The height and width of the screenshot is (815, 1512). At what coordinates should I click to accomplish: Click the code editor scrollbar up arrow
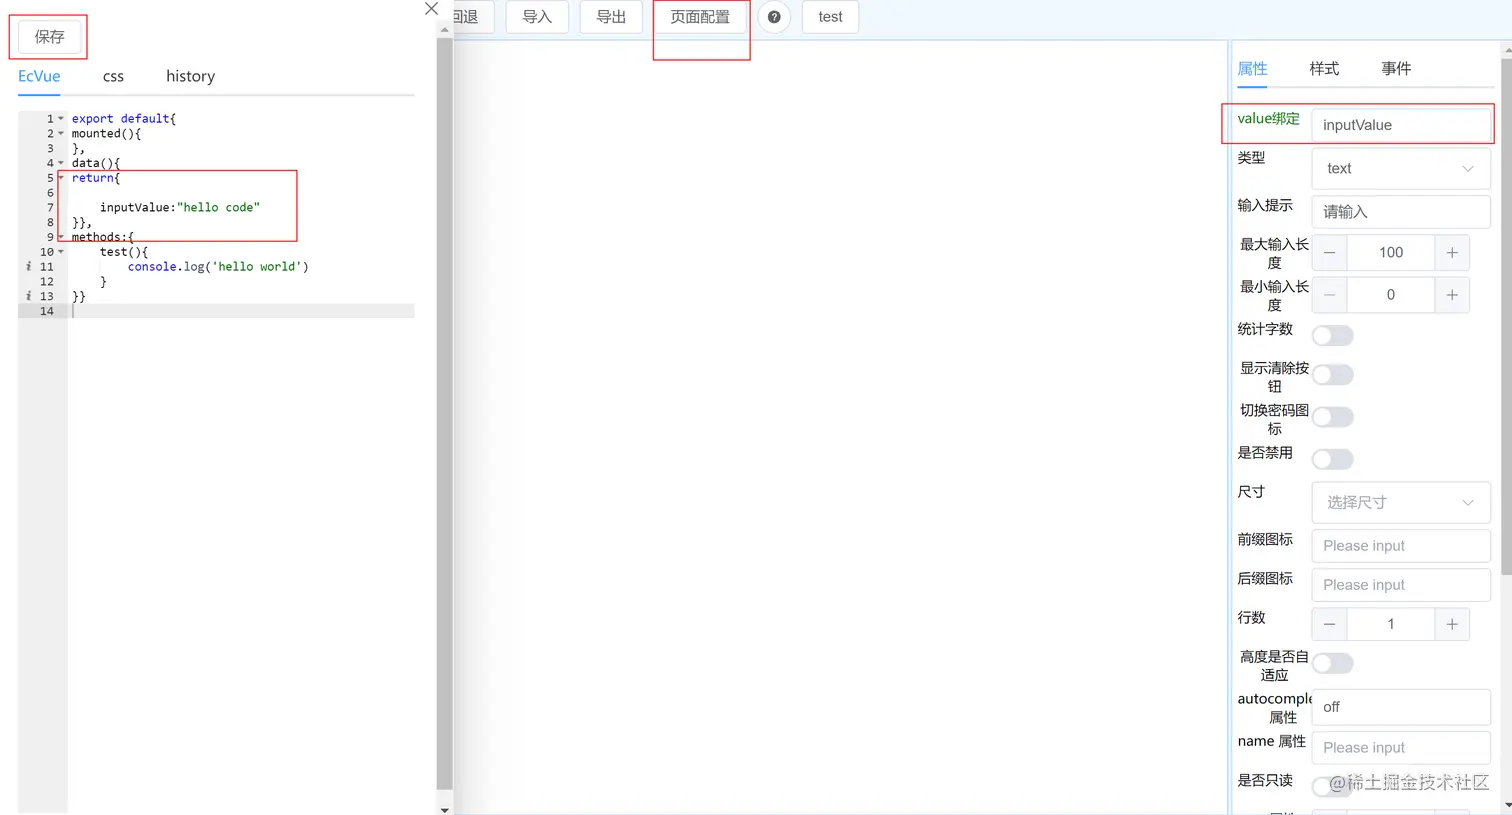444,30
